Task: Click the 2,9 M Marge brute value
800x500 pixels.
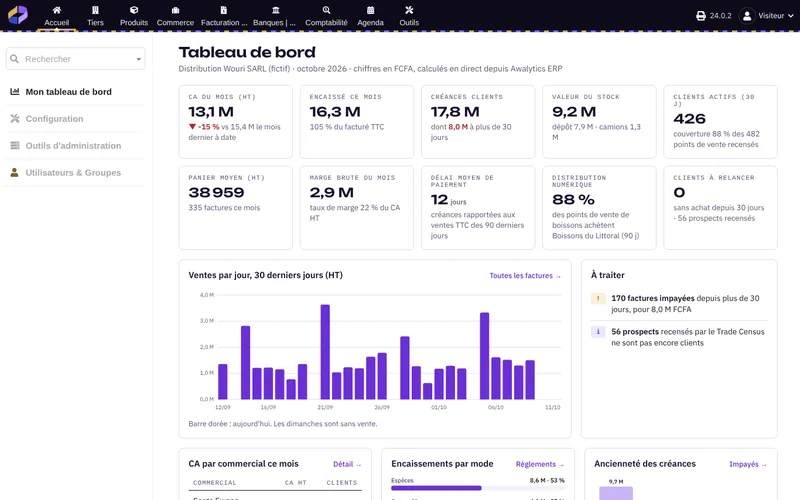Action: [331, 192]
